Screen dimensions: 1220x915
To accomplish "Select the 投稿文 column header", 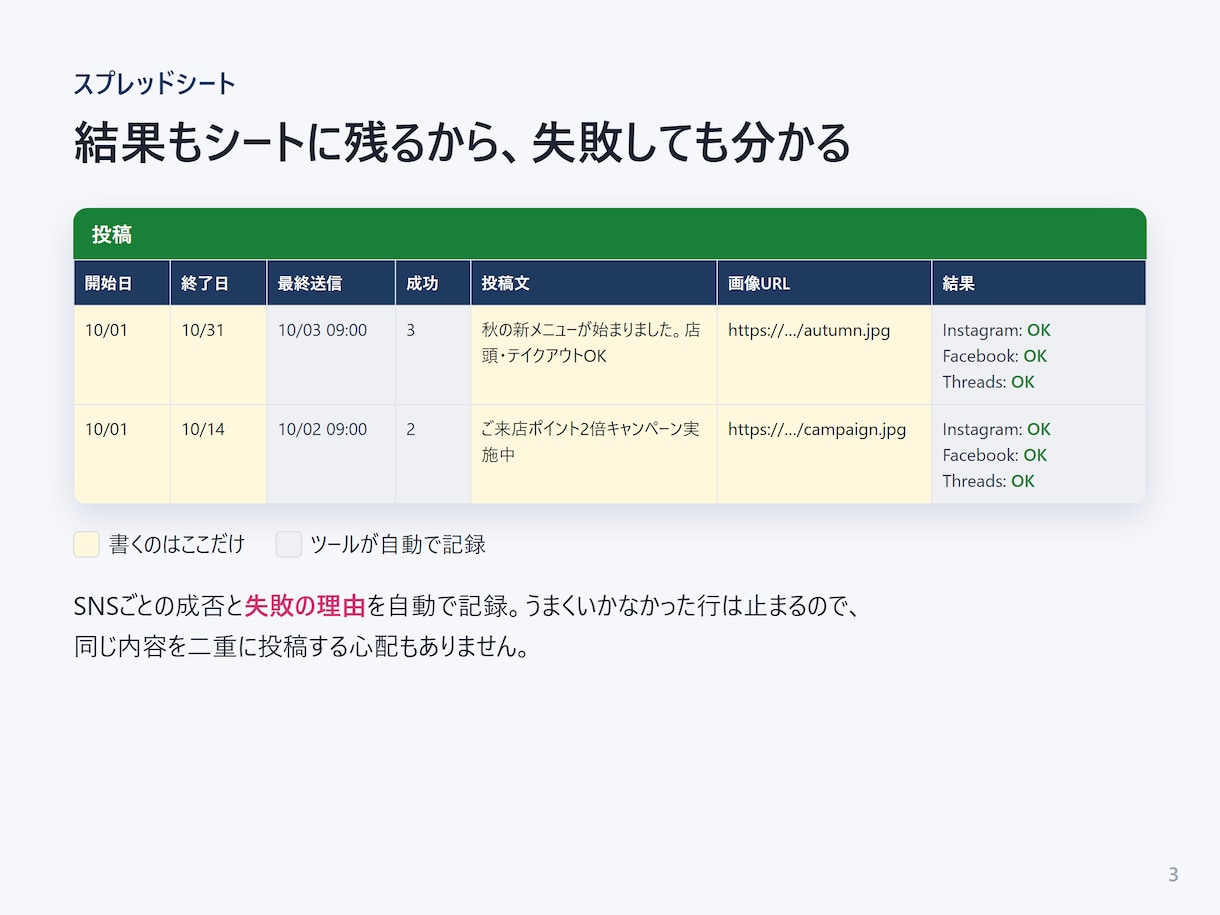I will [594, 283].
